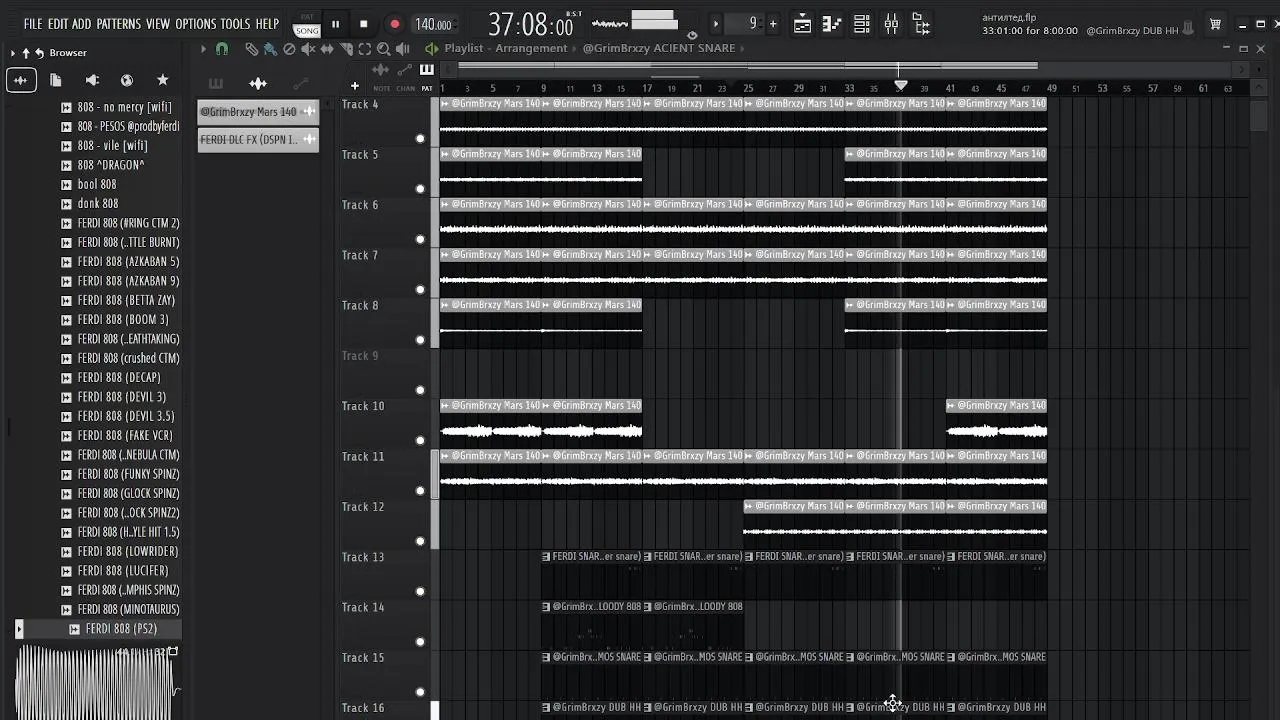Mute Track 13 with its green dot

click(x=420, y=591)
